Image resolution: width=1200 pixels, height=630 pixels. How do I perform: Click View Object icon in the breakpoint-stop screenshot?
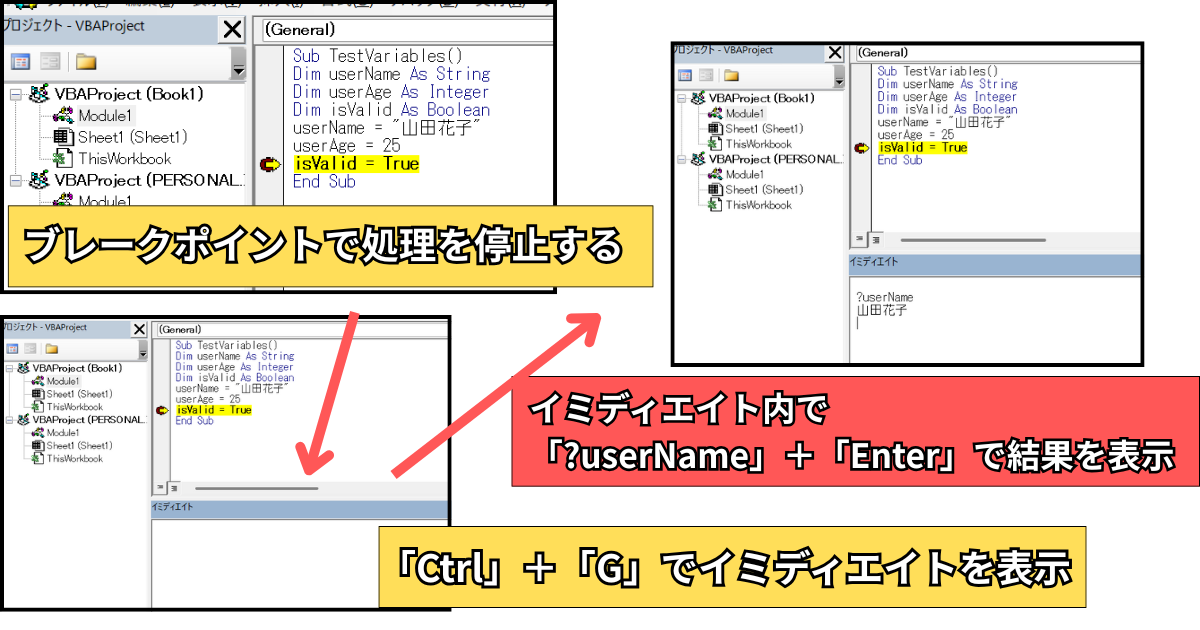(x=51, y=62)
